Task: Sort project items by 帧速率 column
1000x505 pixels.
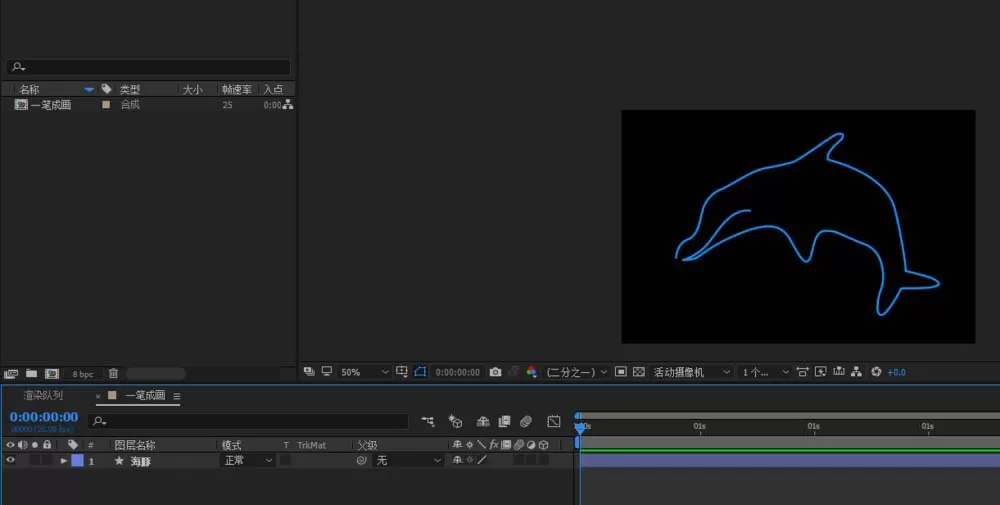Action: click(237, 89)
